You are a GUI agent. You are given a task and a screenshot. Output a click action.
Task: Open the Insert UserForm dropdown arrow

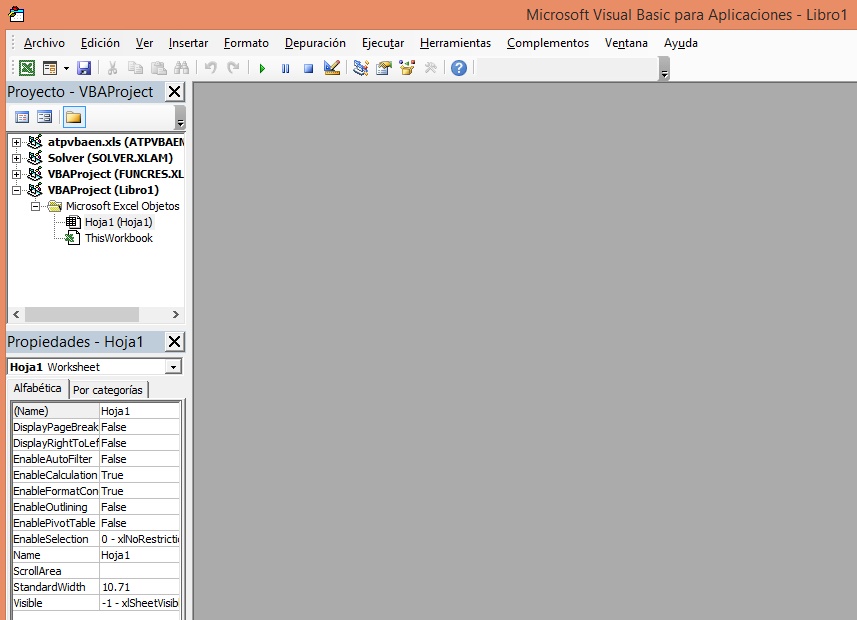pyautogui.click(x=66, y=68)
